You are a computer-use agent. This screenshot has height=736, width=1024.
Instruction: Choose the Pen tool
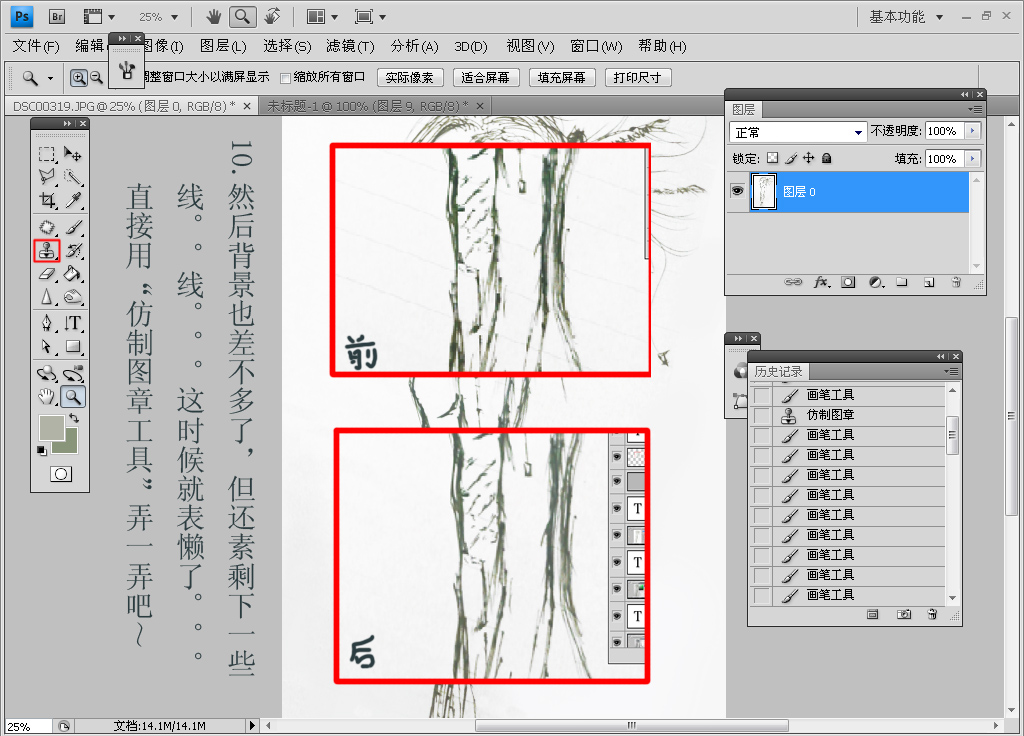pyautogui.click(x=47, y=323)
